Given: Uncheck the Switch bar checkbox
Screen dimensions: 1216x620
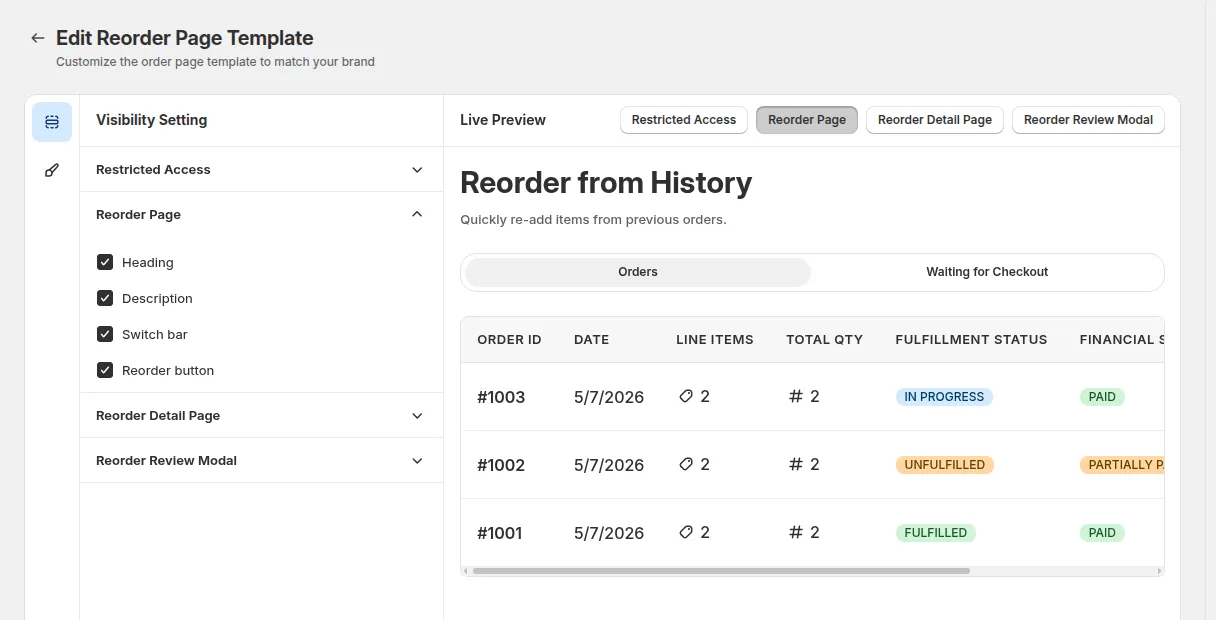Looking at the screenshot, I should pos(105,334).
